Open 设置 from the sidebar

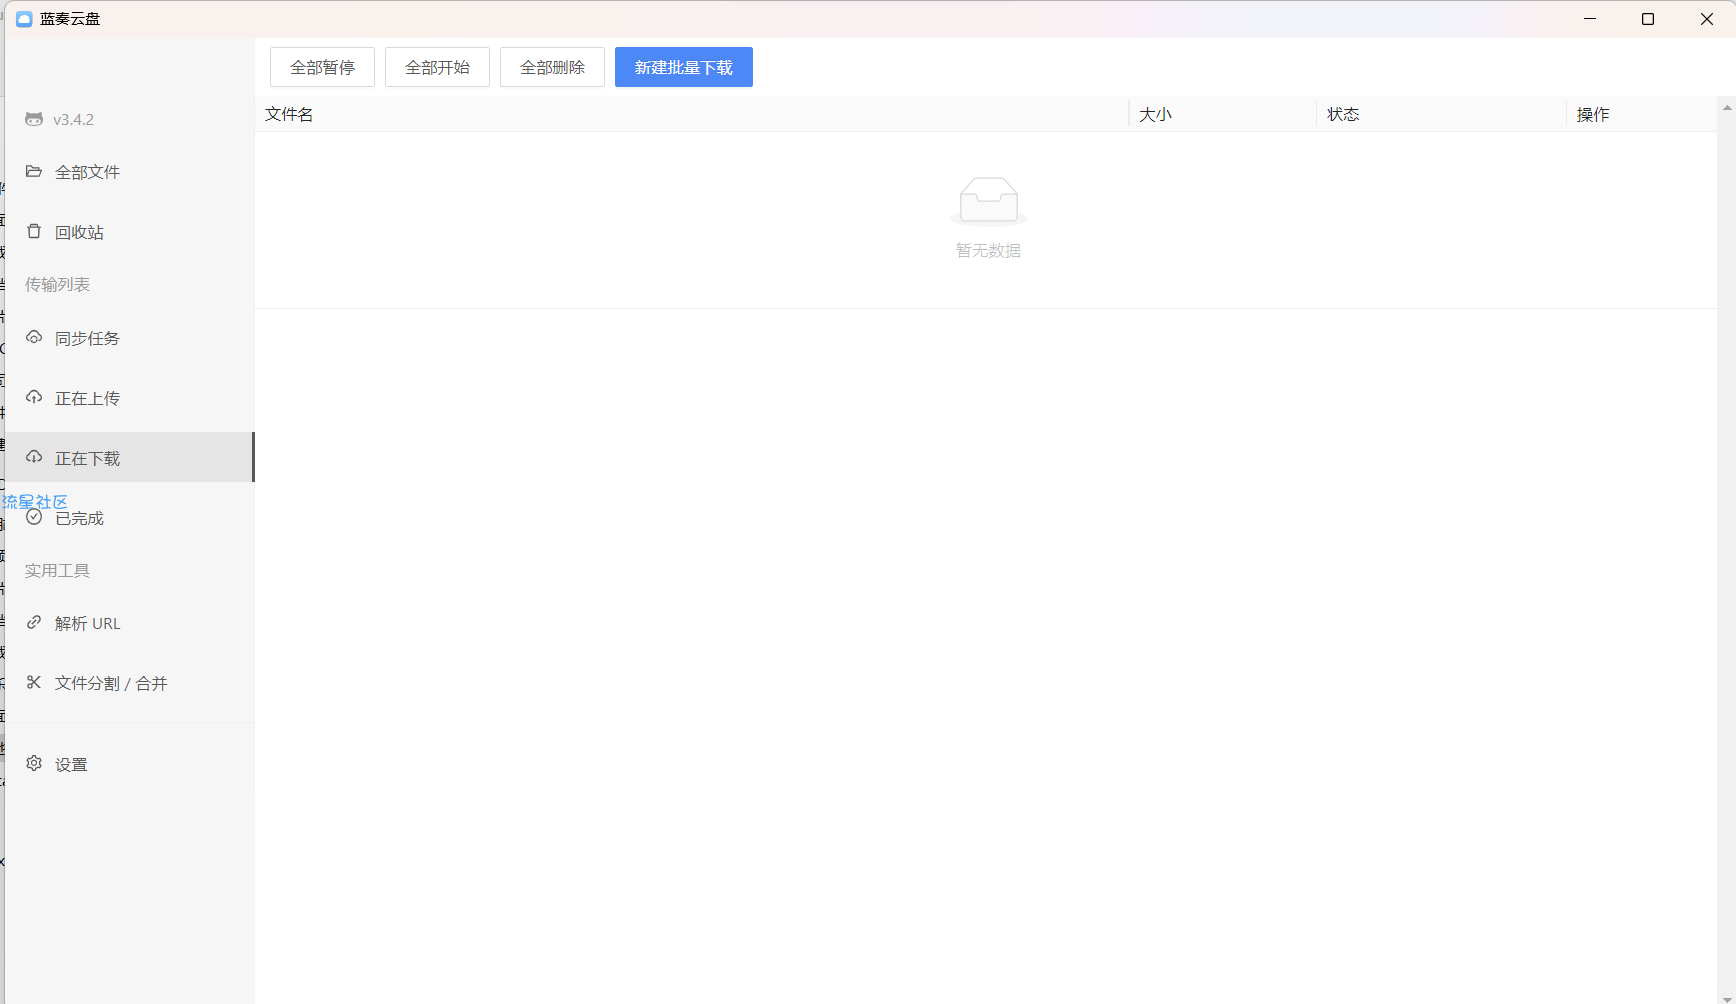[130, 764]
